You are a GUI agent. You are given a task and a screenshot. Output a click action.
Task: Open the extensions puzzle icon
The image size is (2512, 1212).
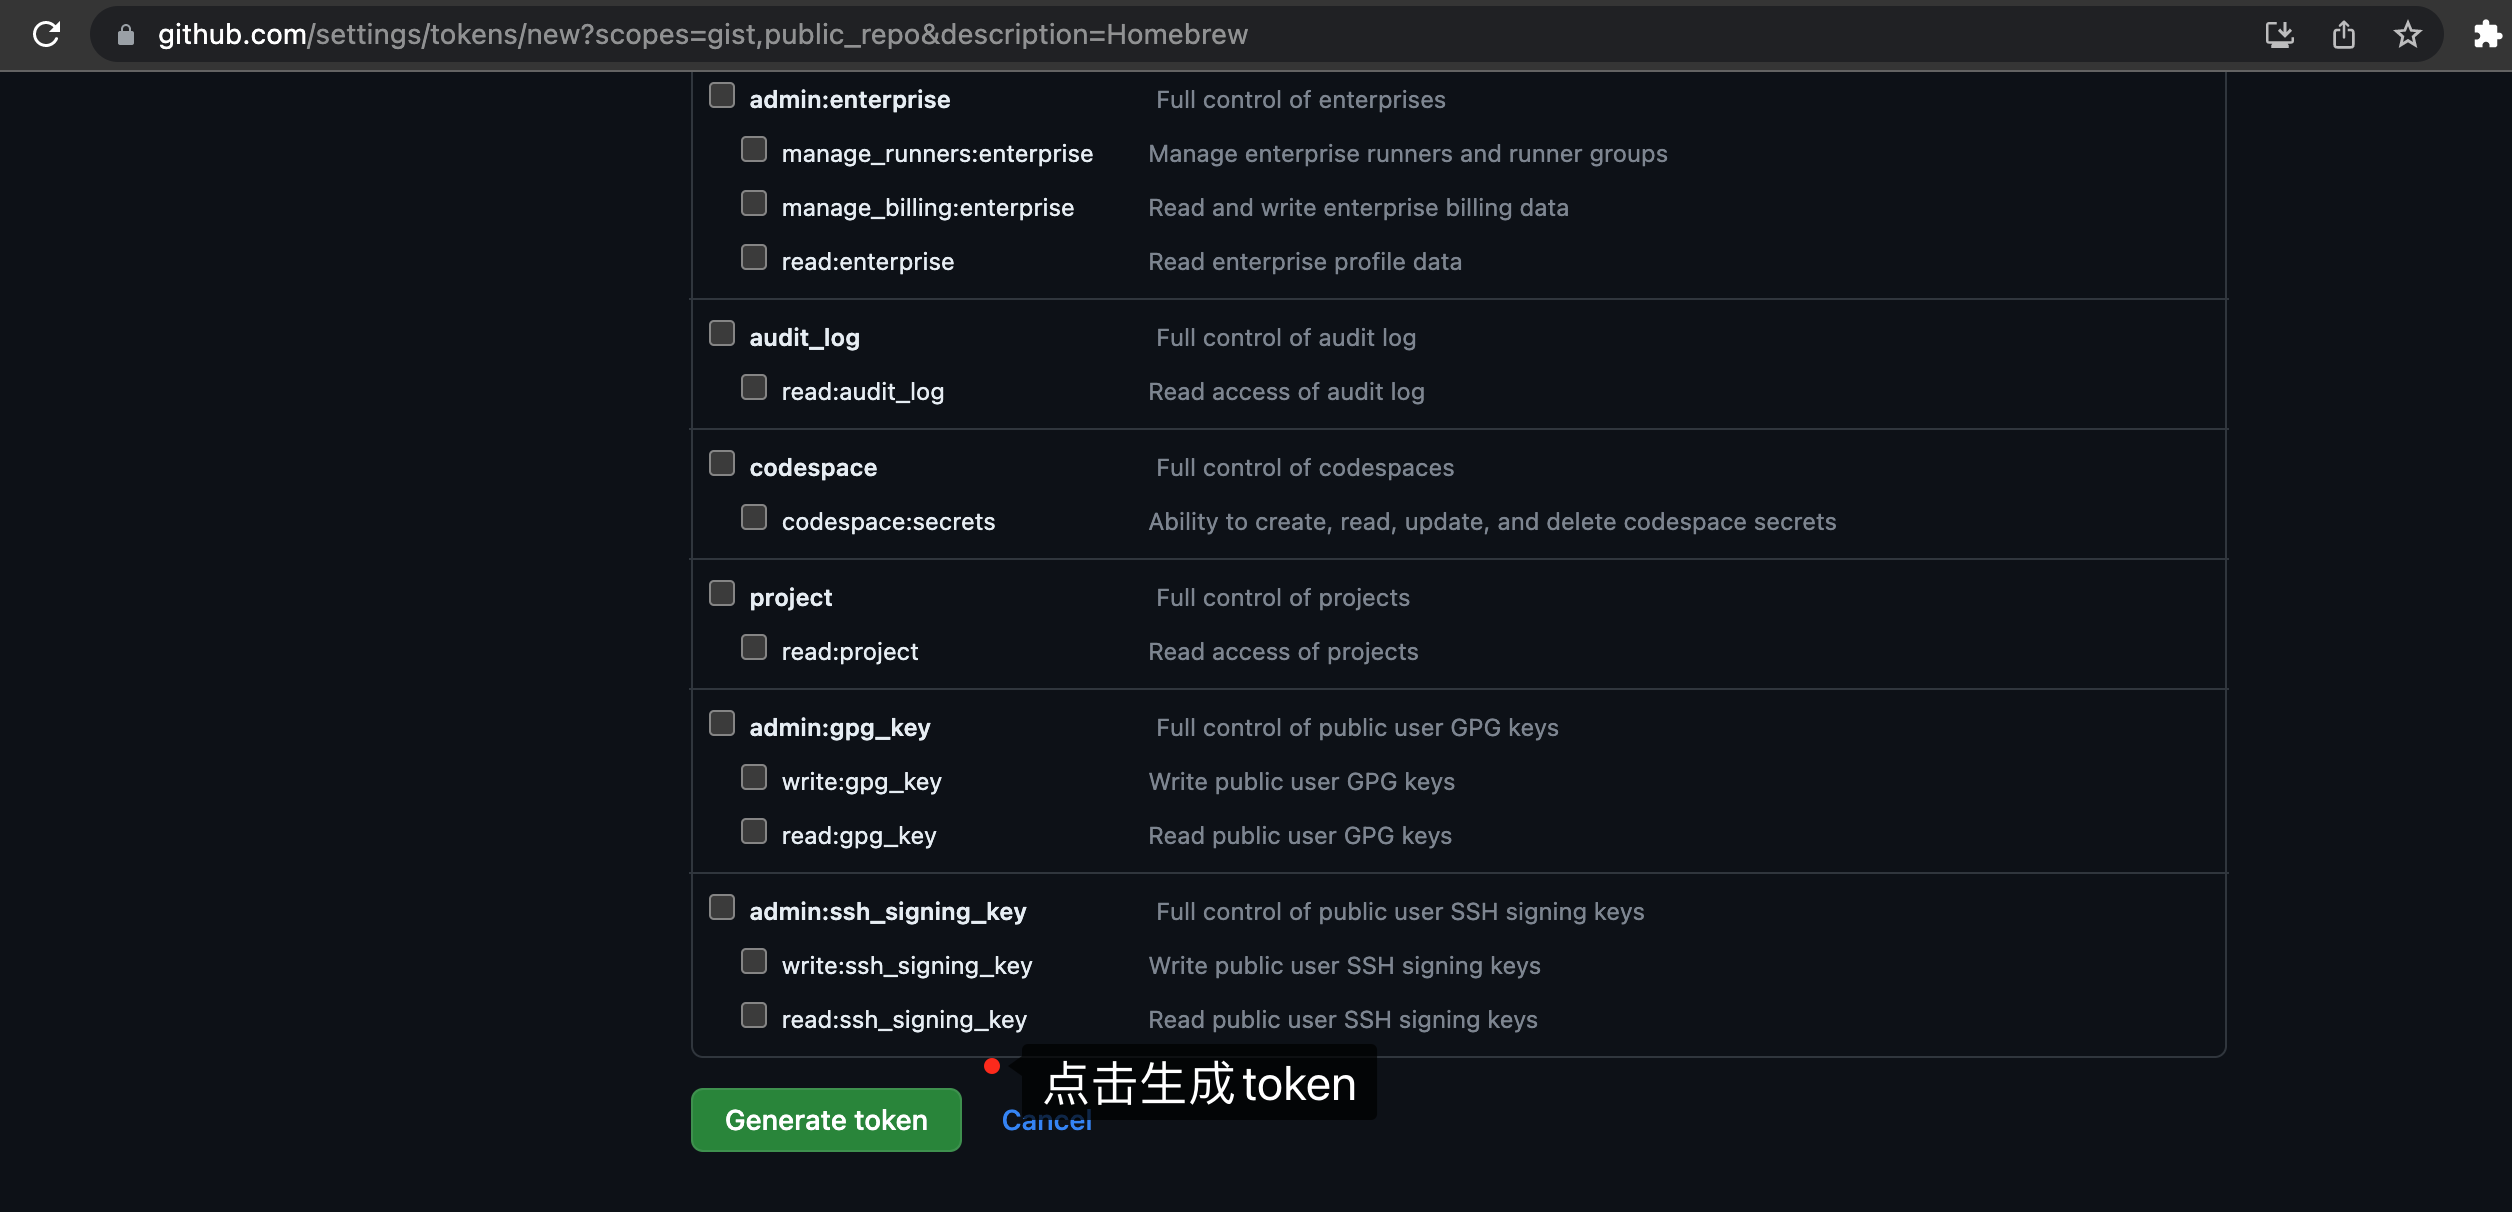tap(2486, 35)
